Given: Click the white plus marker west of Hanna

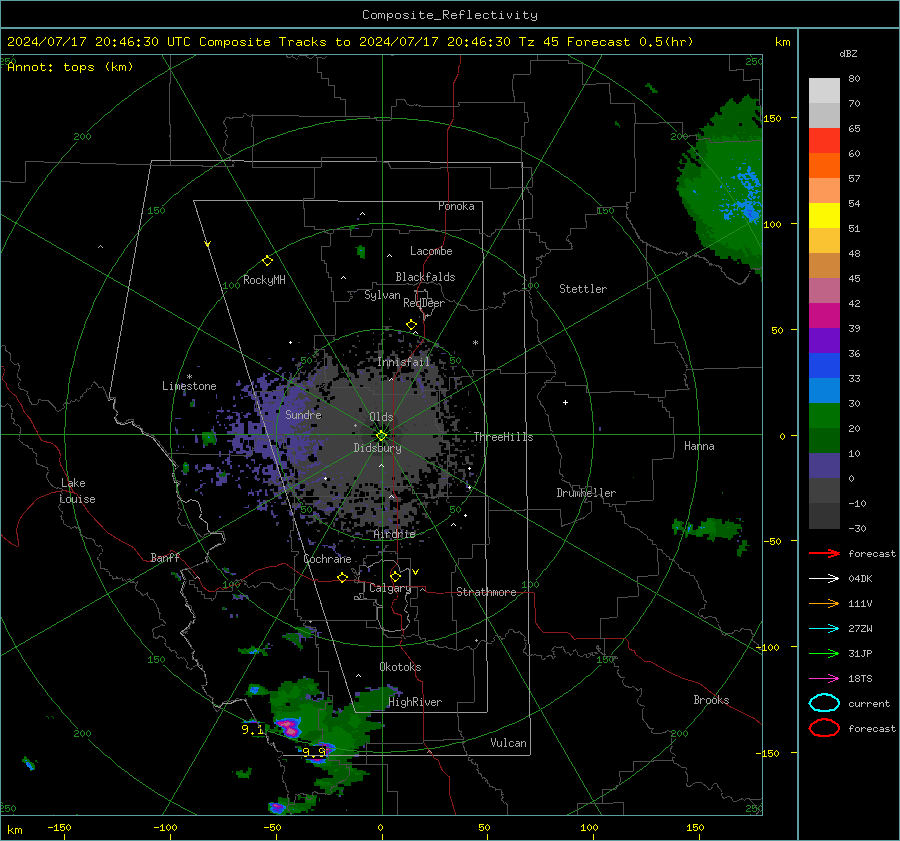Looking at the screenshot, I should tap(565, 402).
